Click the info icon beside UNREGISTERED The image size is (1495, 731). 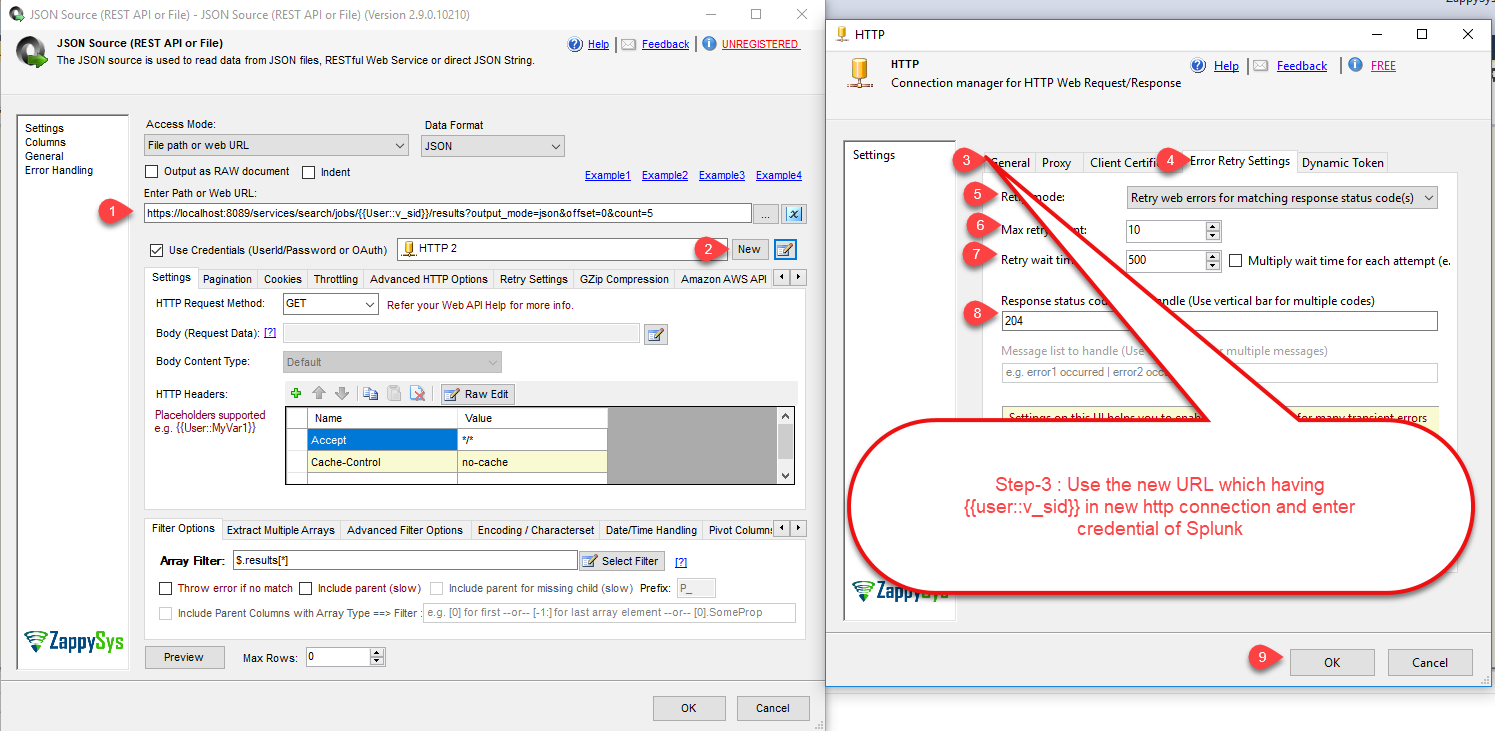click(709, 44)
